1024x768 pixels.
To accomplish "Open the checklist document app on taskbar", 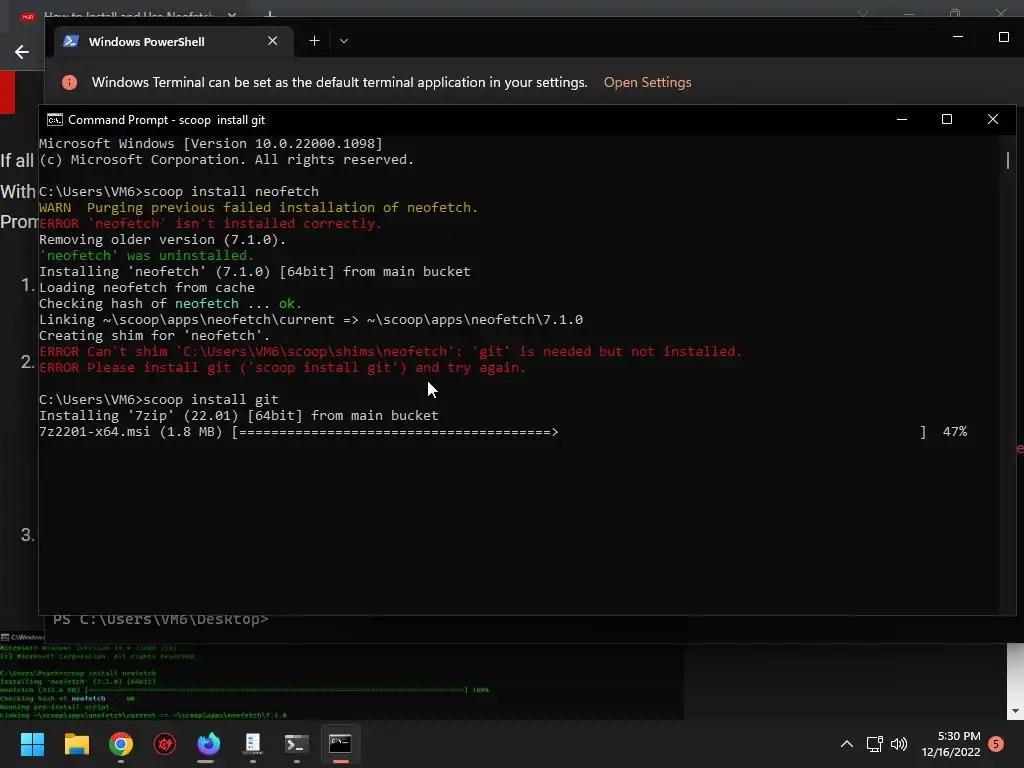I will (x=253, y=744).
